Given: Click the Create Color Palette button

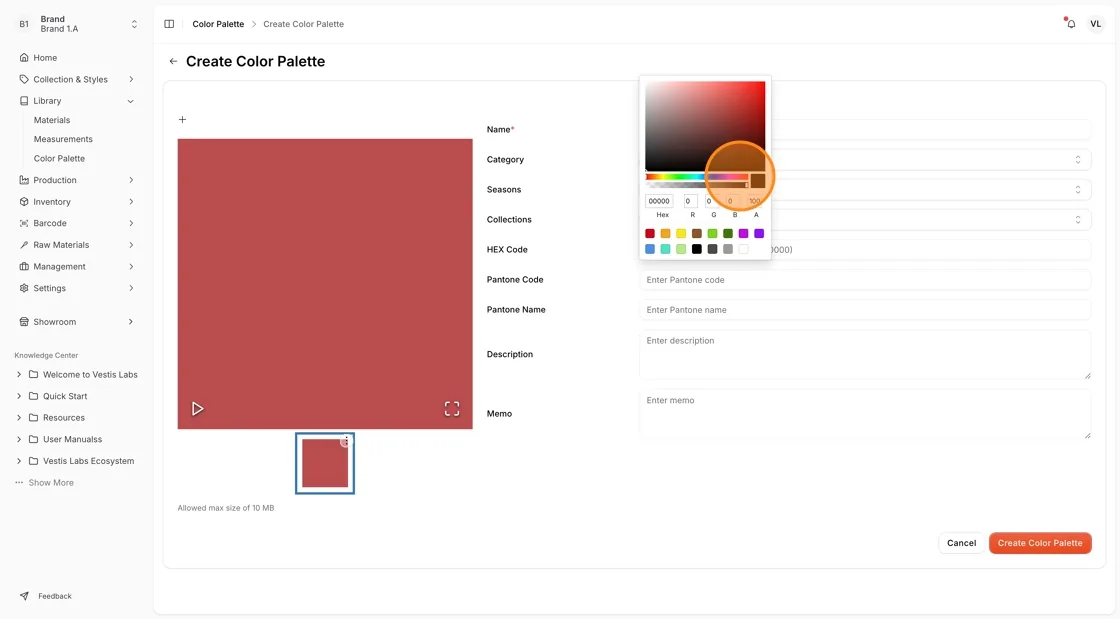Looking at the screenshot, I should pyautogui.click(x=1040, y=543).
